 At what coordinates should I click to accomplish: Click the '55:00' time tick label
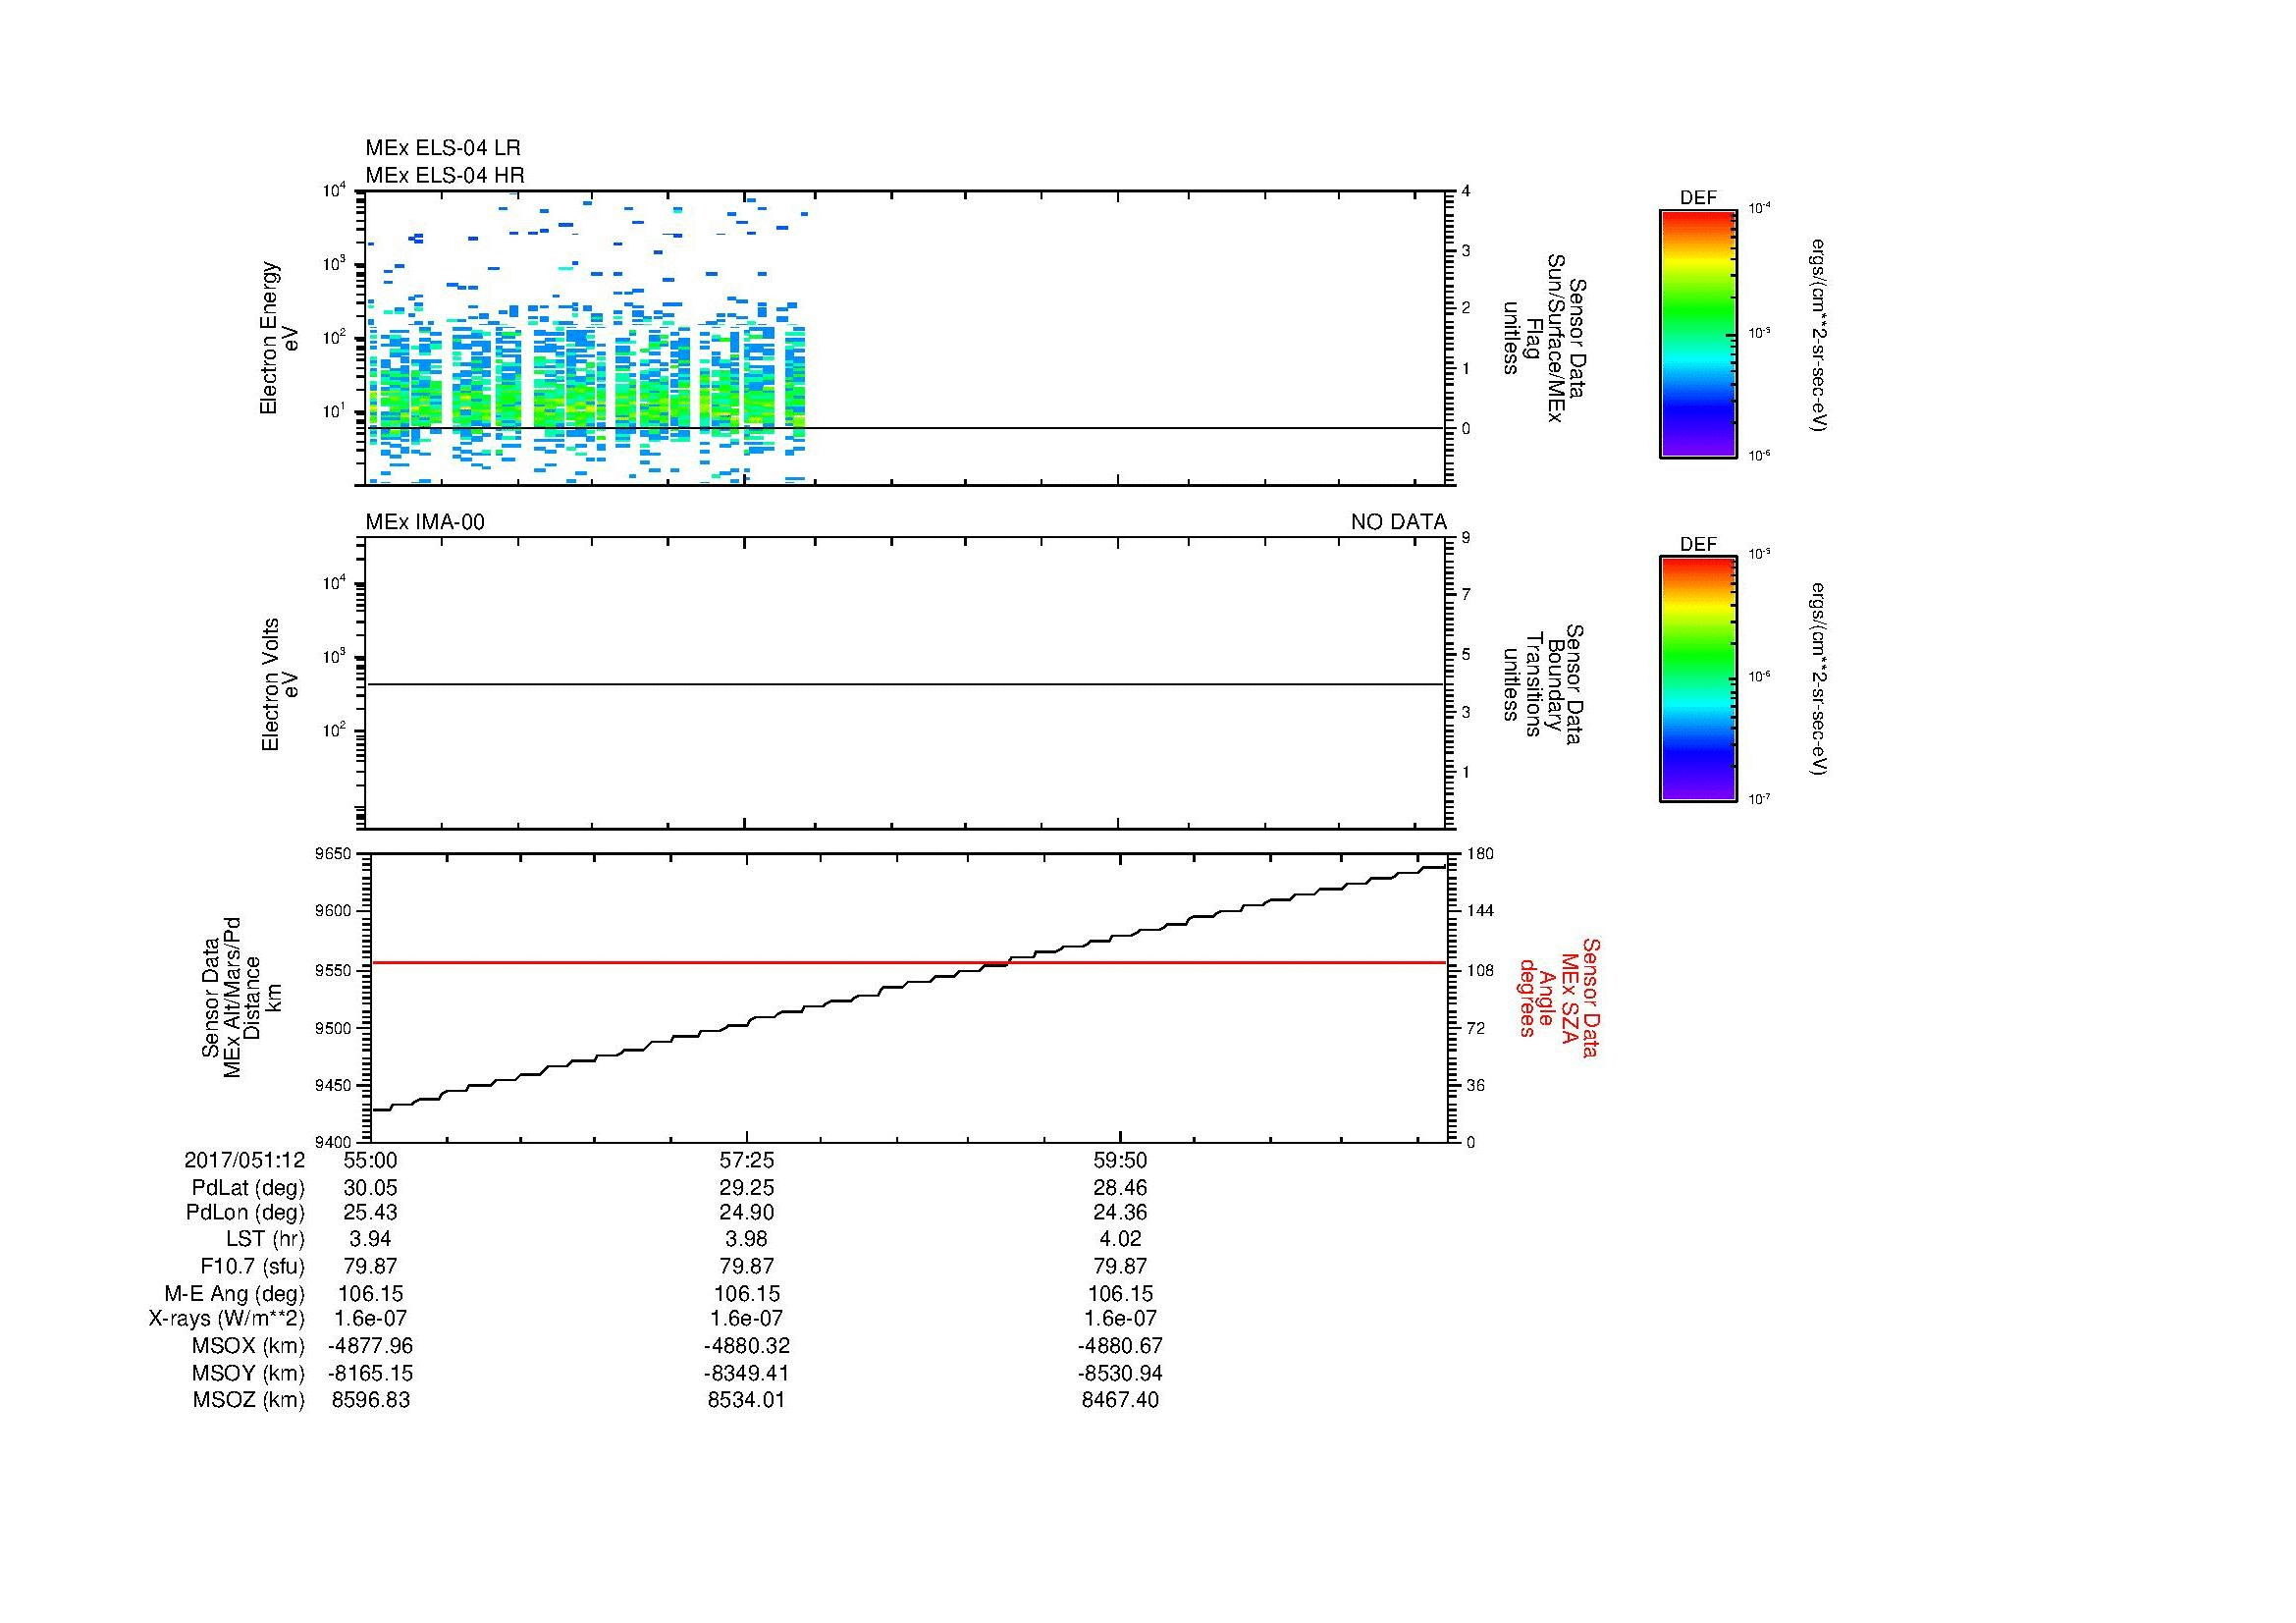pos(371,1160)
